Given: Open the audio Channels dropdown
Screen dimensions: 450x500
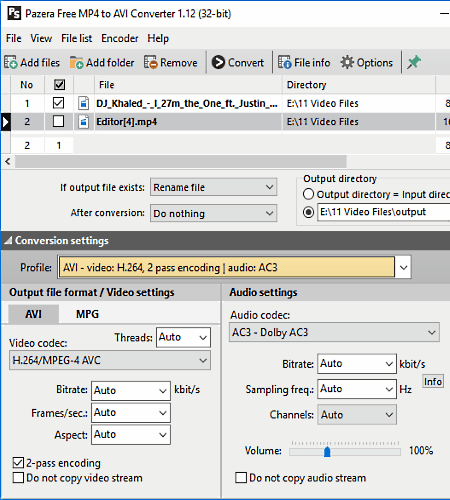Looking at the screenshot, I should pos(357,415).
